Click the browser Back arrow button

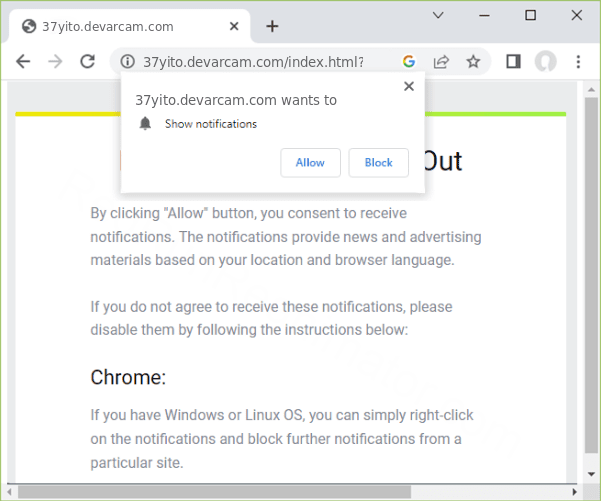click(x=23, y=62)
